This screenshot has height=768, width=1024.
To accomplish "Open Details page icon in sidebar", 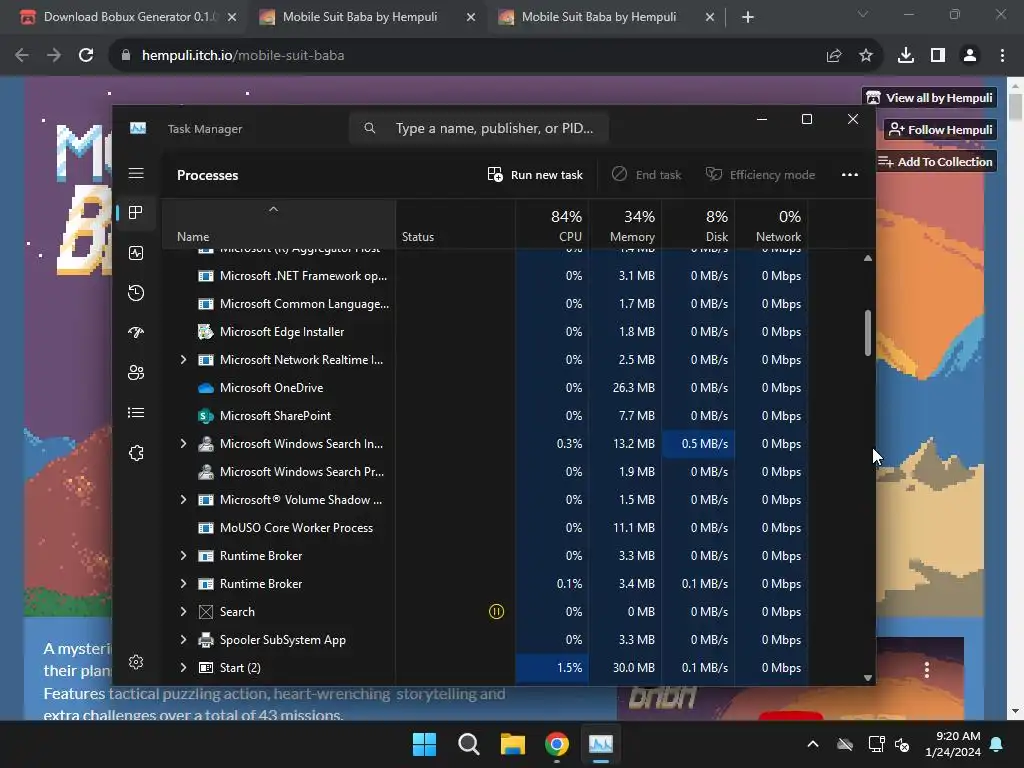I will coord(136,413).
